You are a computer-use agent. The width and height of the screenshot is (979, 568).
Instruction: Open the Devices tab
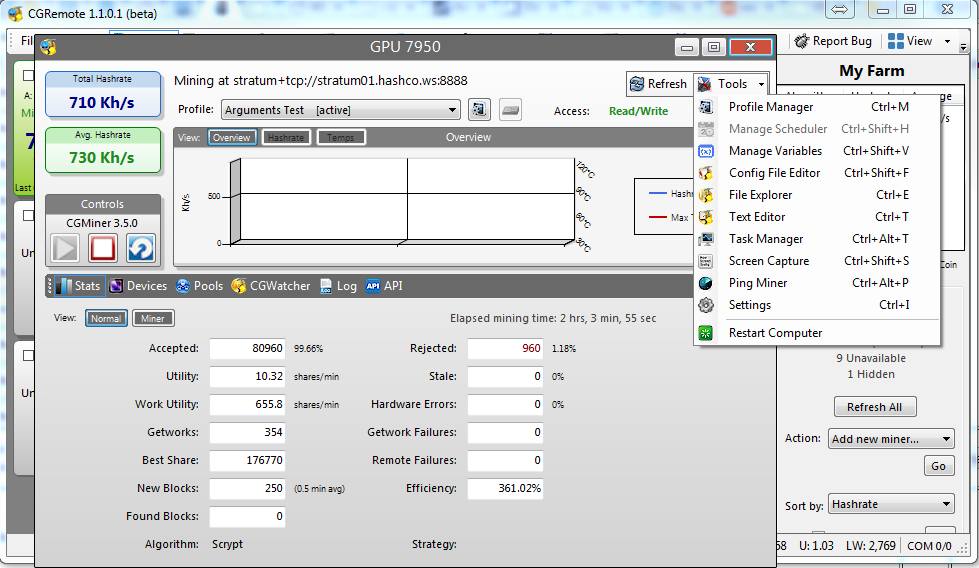coord(139,286)
